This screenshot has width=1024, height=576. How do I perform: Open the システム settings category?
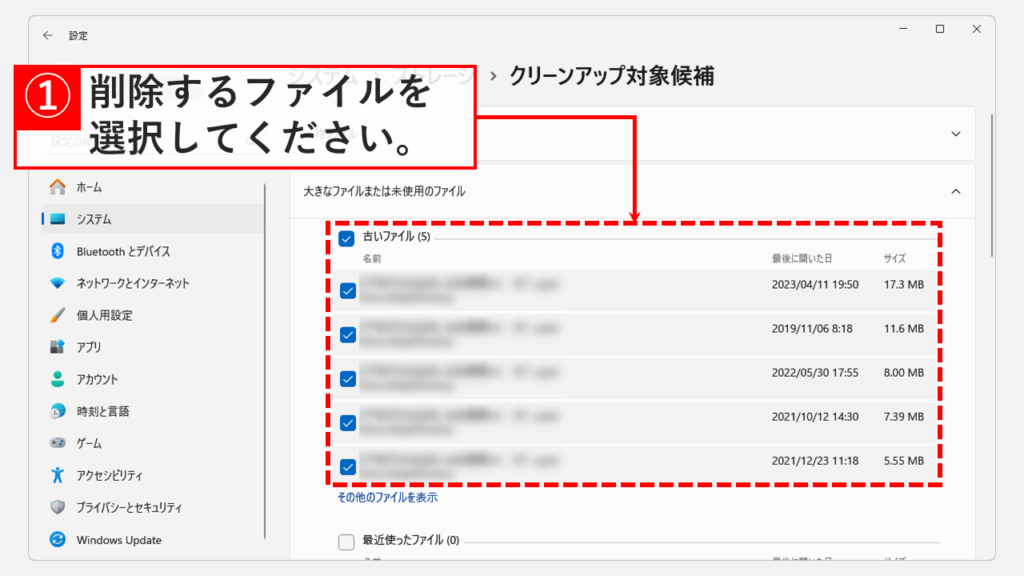point(94,219)
